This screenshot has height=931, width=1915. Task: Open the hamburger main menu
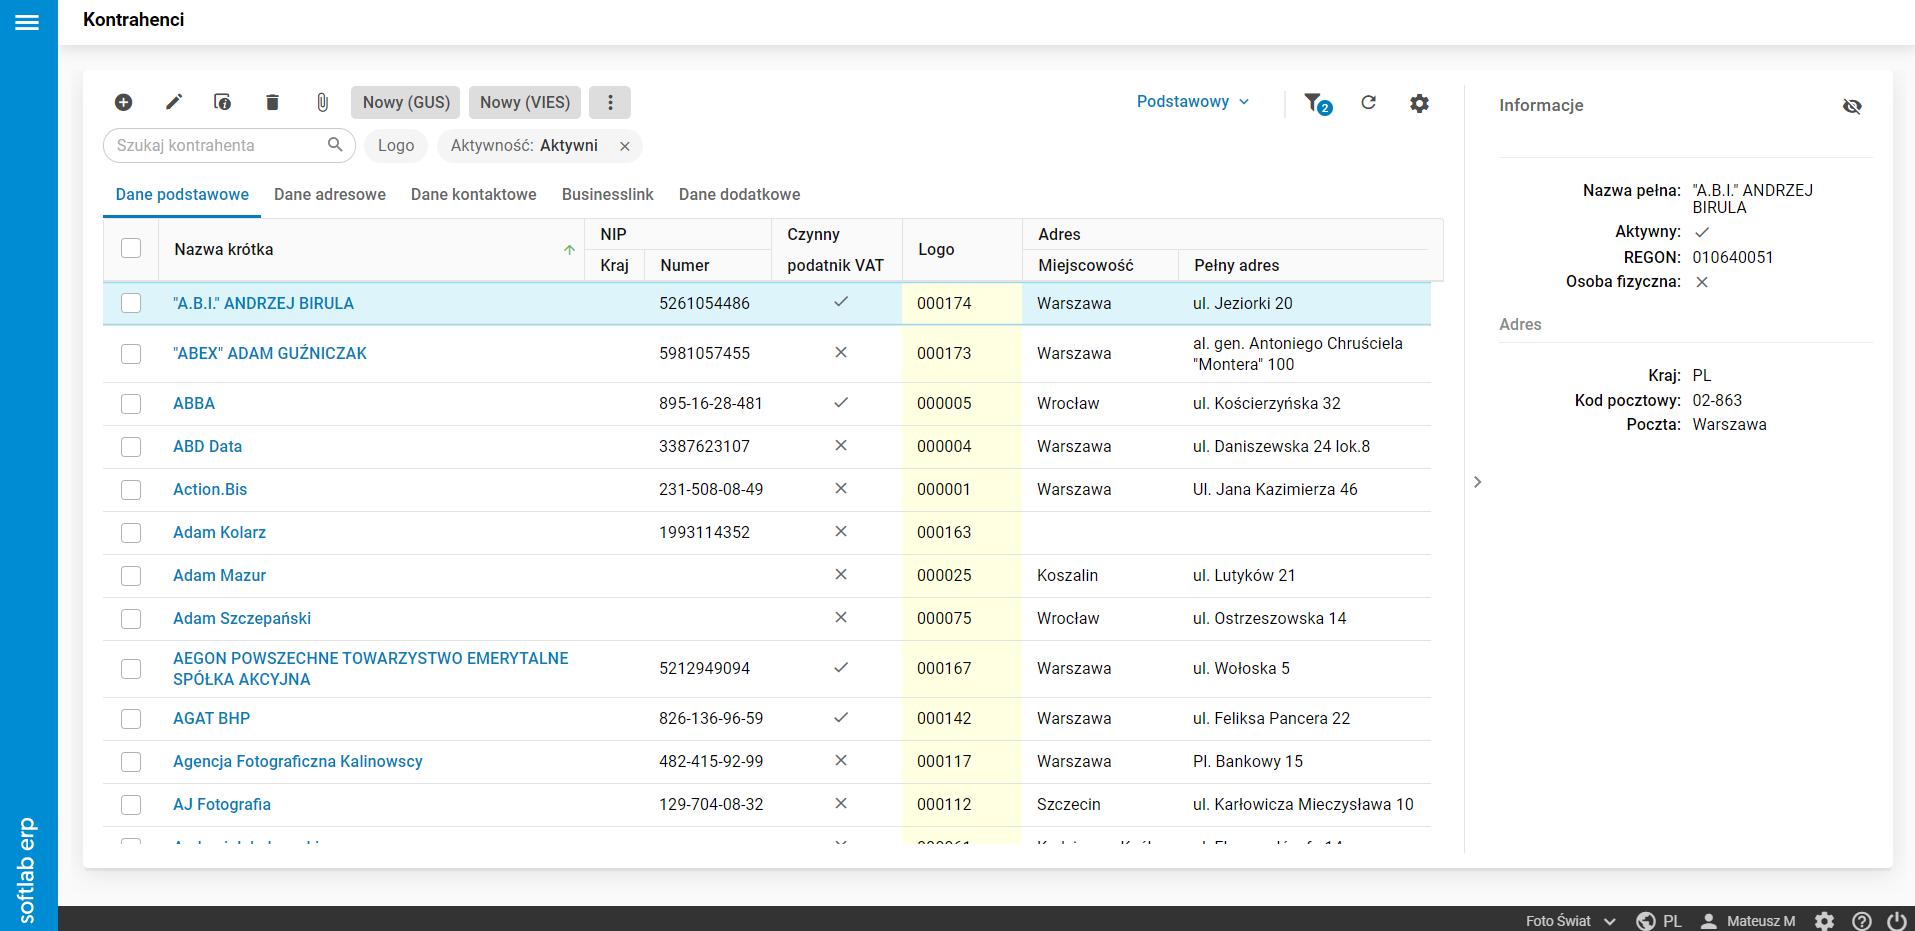27,22
